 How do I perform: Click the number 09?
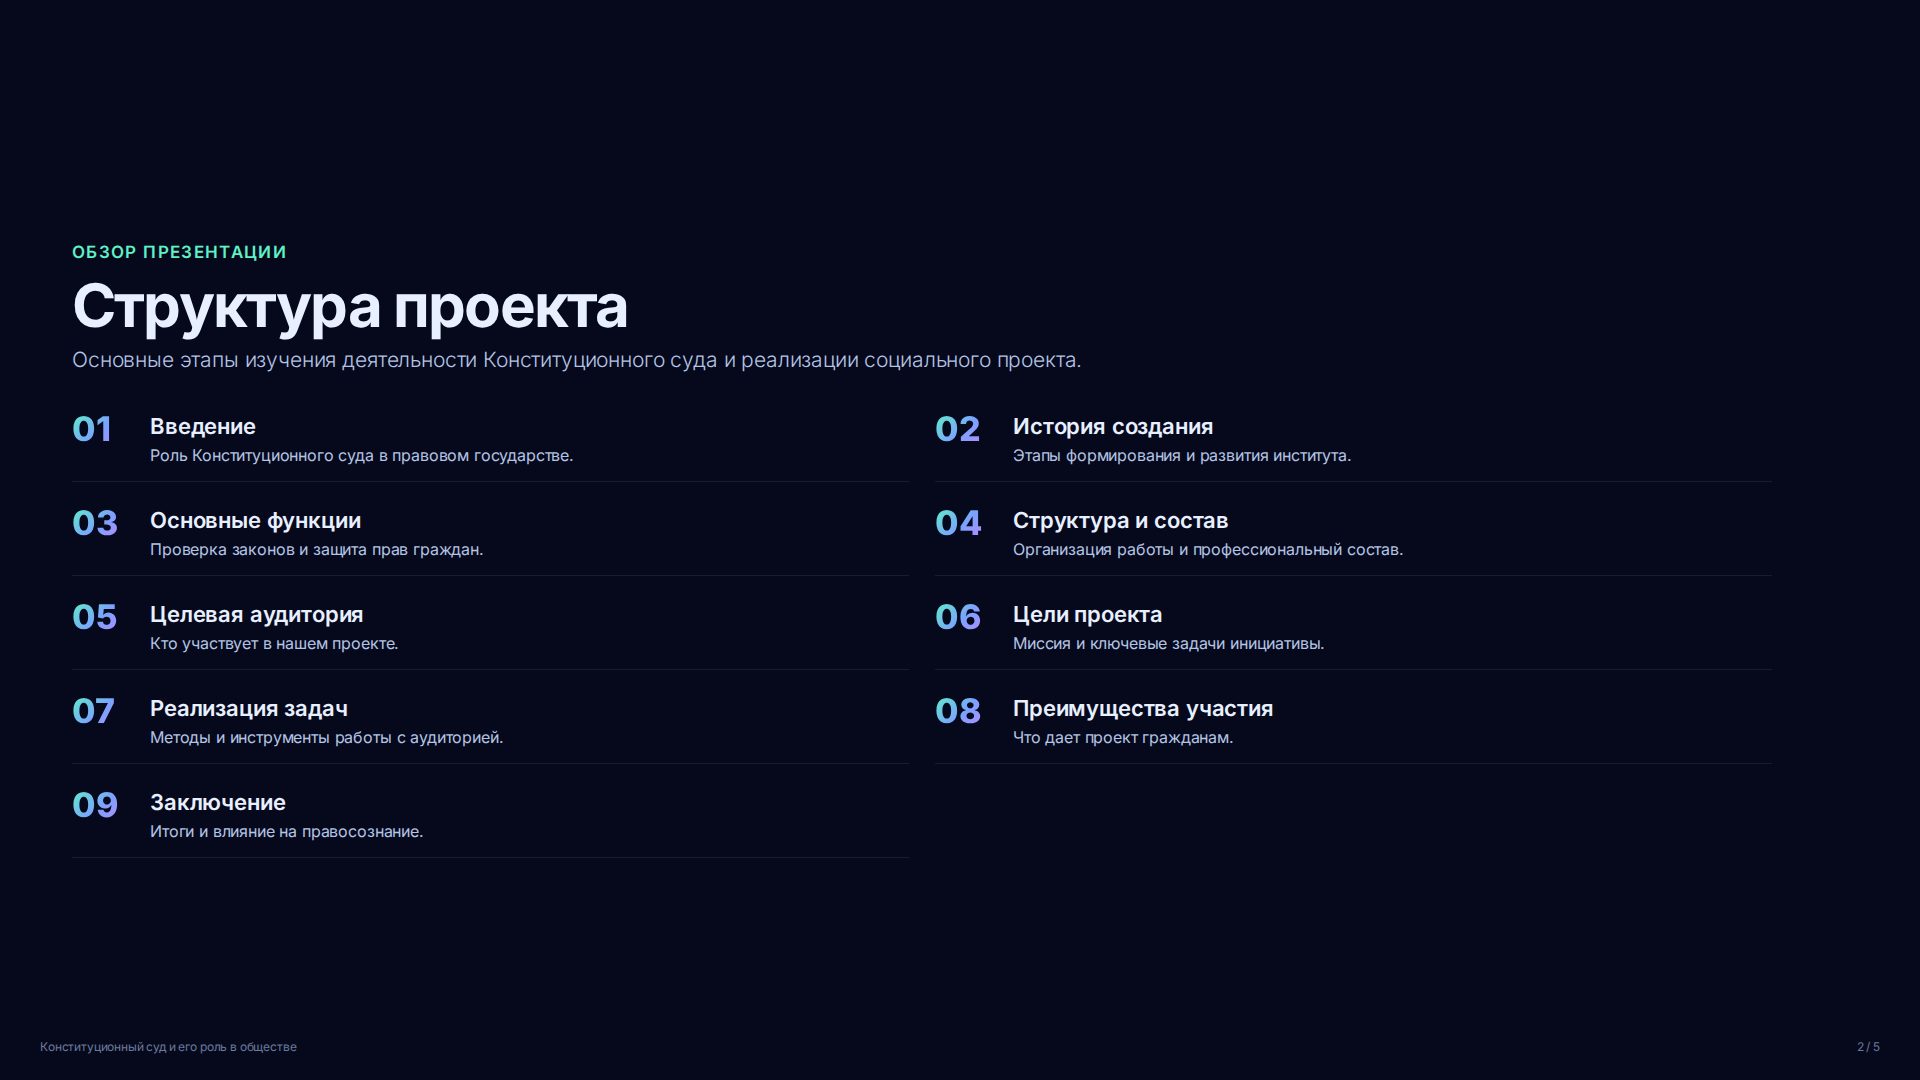point(95,805)
